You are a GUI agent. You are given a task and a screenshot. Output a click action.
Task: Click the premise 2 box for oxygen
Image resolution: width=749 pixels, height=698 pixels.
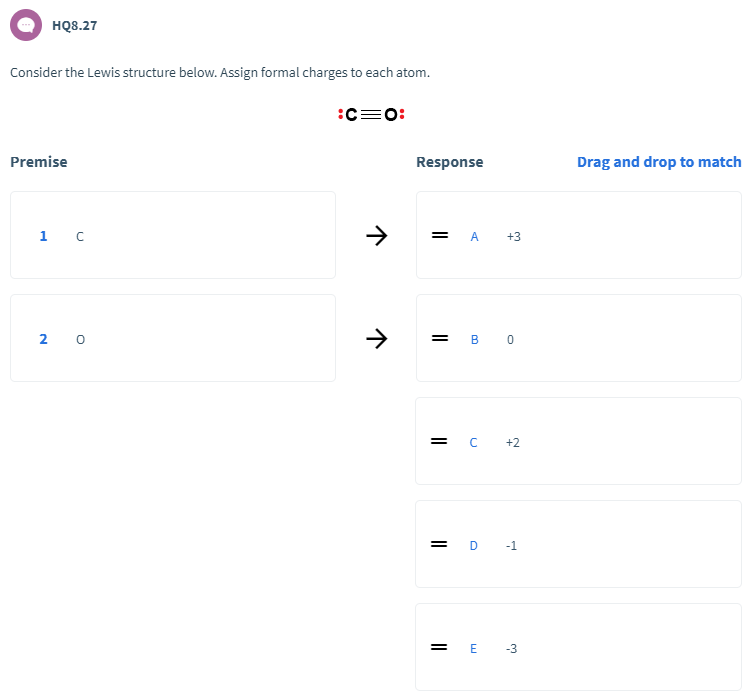point(173,338)
